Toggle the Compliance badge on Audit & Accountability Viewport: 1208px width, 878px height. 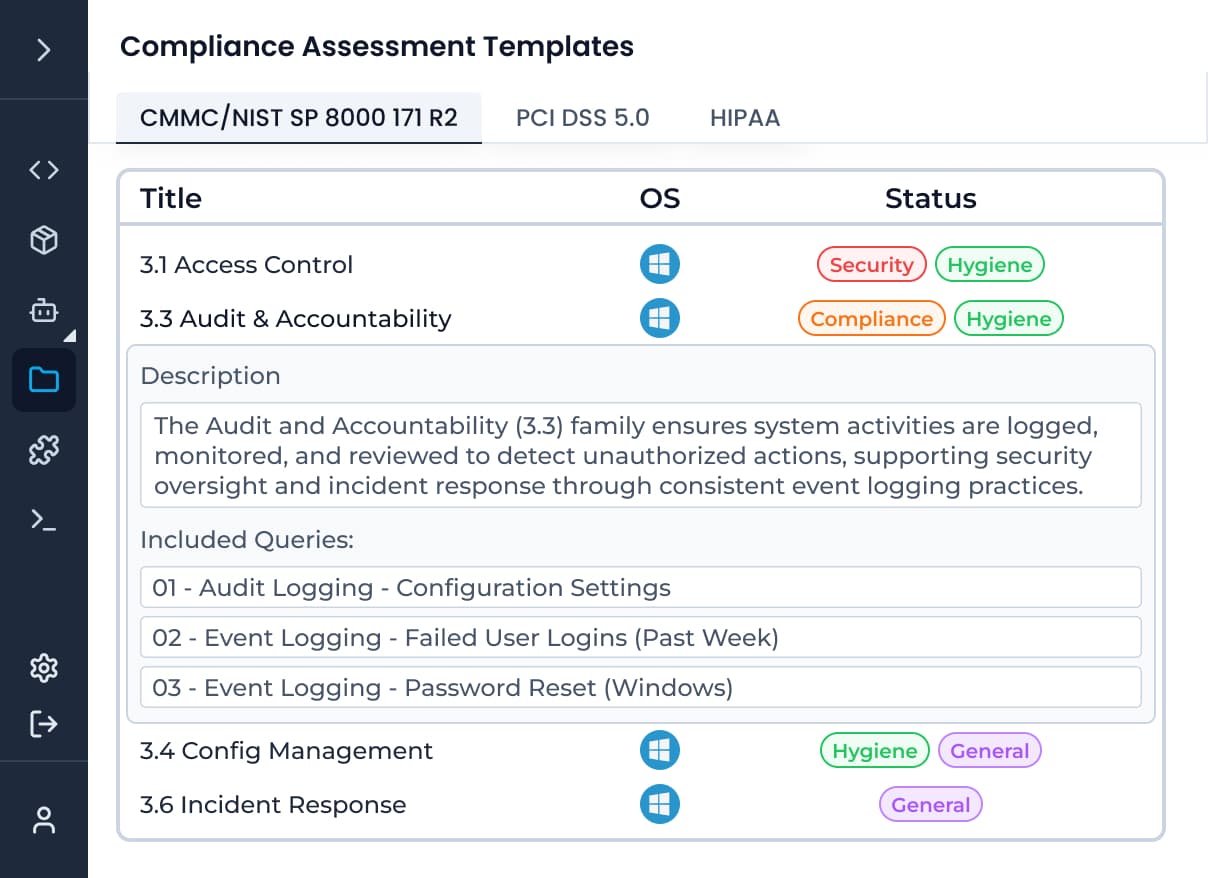click(871, 318)
